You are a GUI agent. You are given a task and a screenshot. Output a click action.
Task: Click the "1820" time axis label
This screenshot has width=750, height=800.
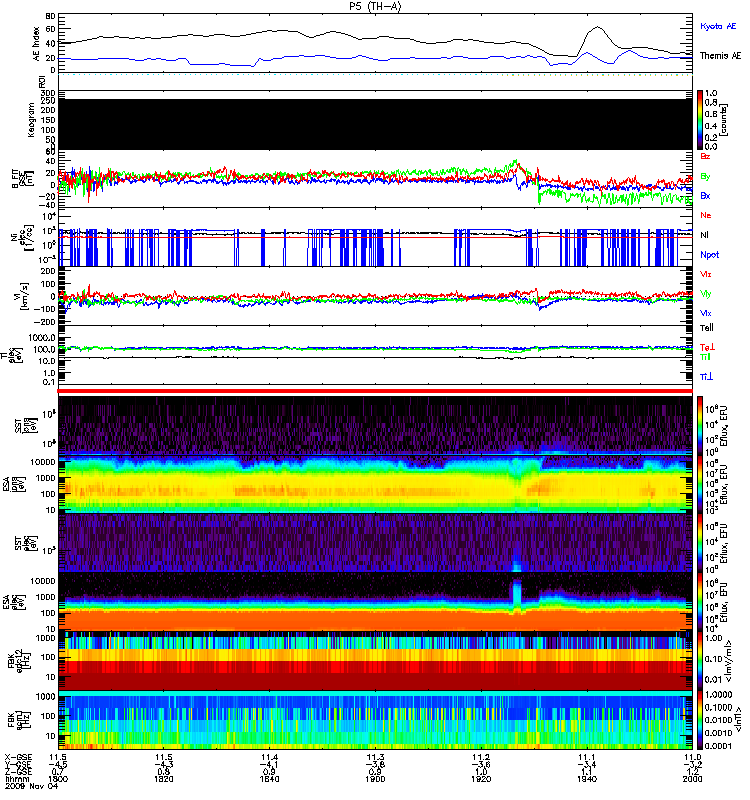[x=164, y=779]
